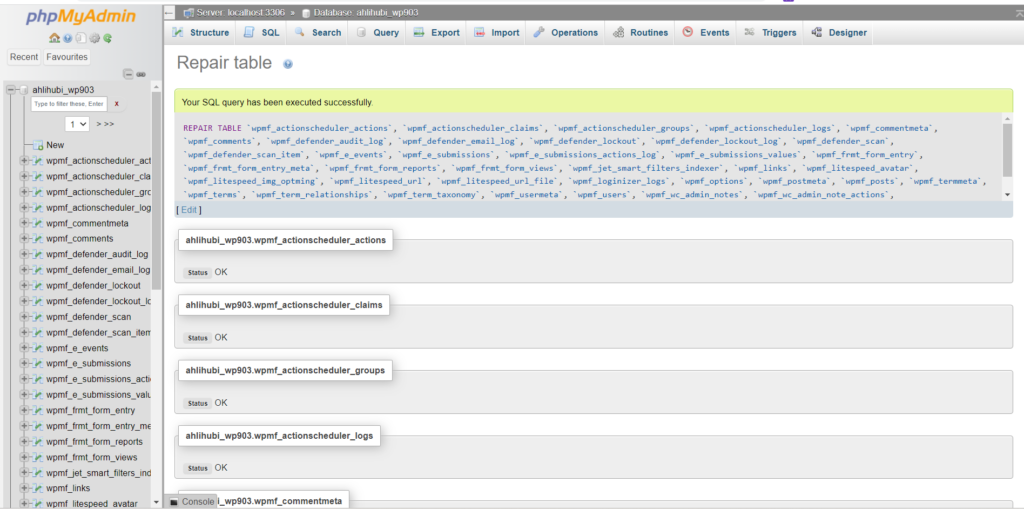Open the navigation panel settings gear
The image size is (1024, 509).
(x=95, y=38)
